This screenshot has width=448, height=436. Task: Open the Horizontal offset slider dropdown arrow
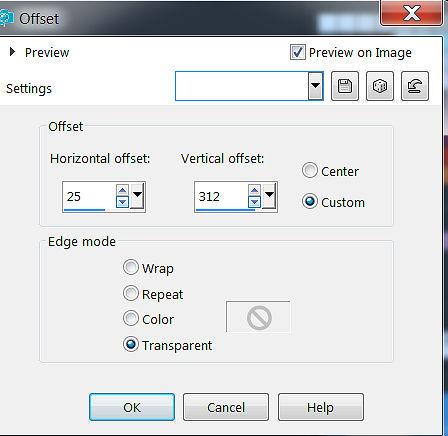click(137, 196)
